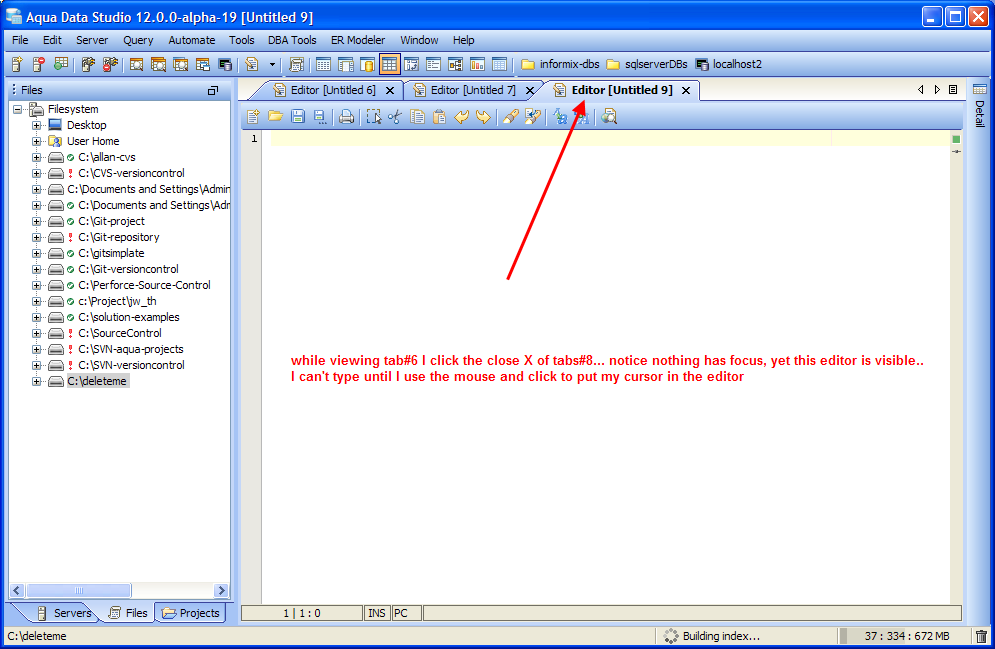The height and width of the screenshot is (649, 995).
Task: Open the Detail side panel
Action: (980, 105)
